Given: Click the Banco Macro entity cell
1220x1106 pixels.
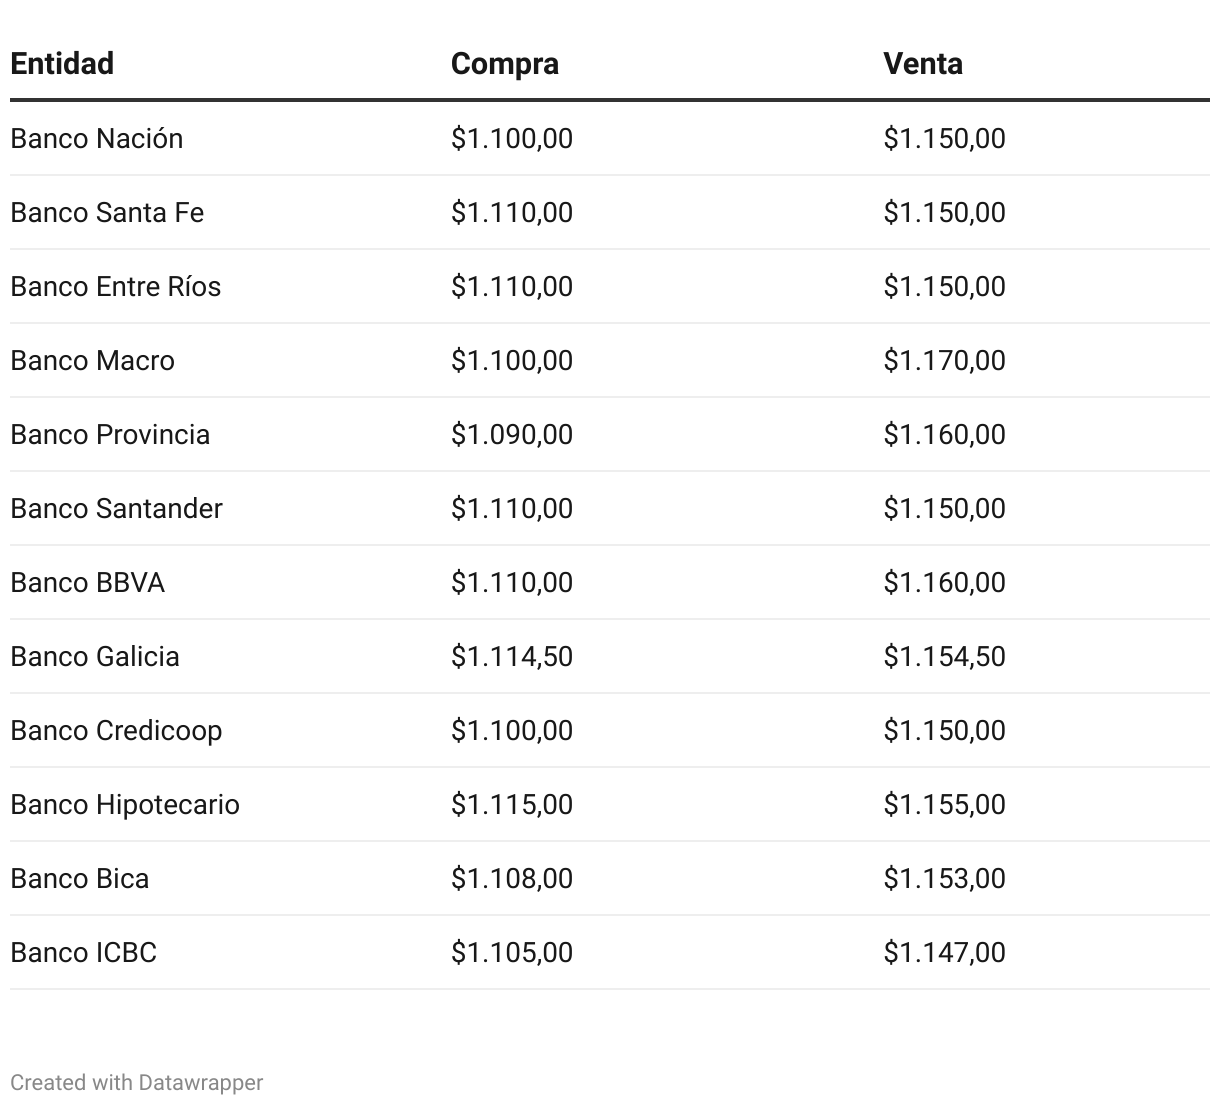Looking at the screenshot, I should tap(92, 360).
